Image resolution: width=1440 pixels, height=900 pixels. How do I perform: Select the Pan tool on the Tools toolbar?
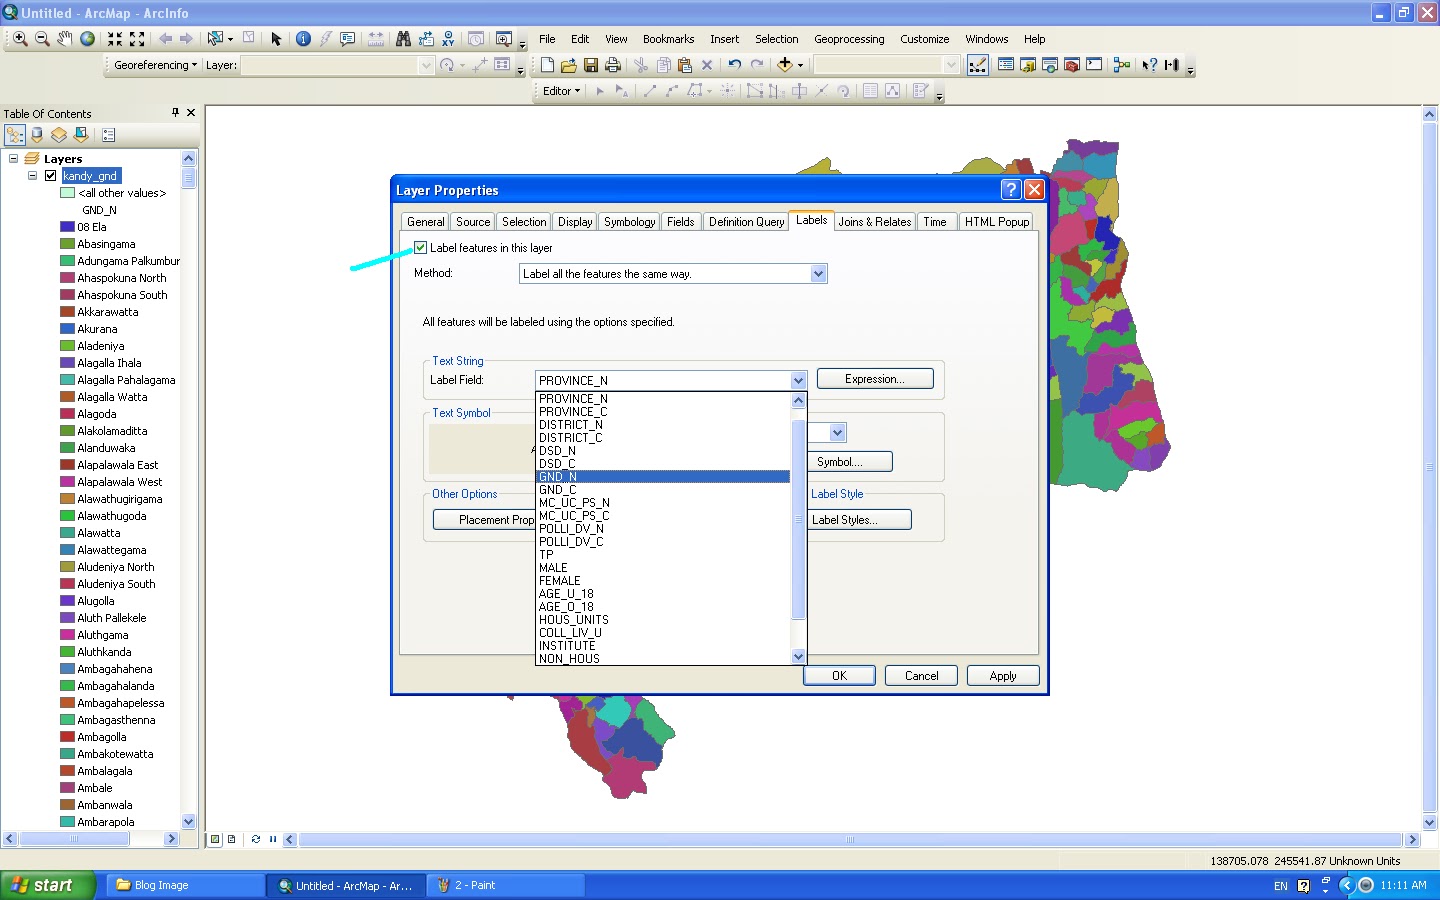click(64, 39)
